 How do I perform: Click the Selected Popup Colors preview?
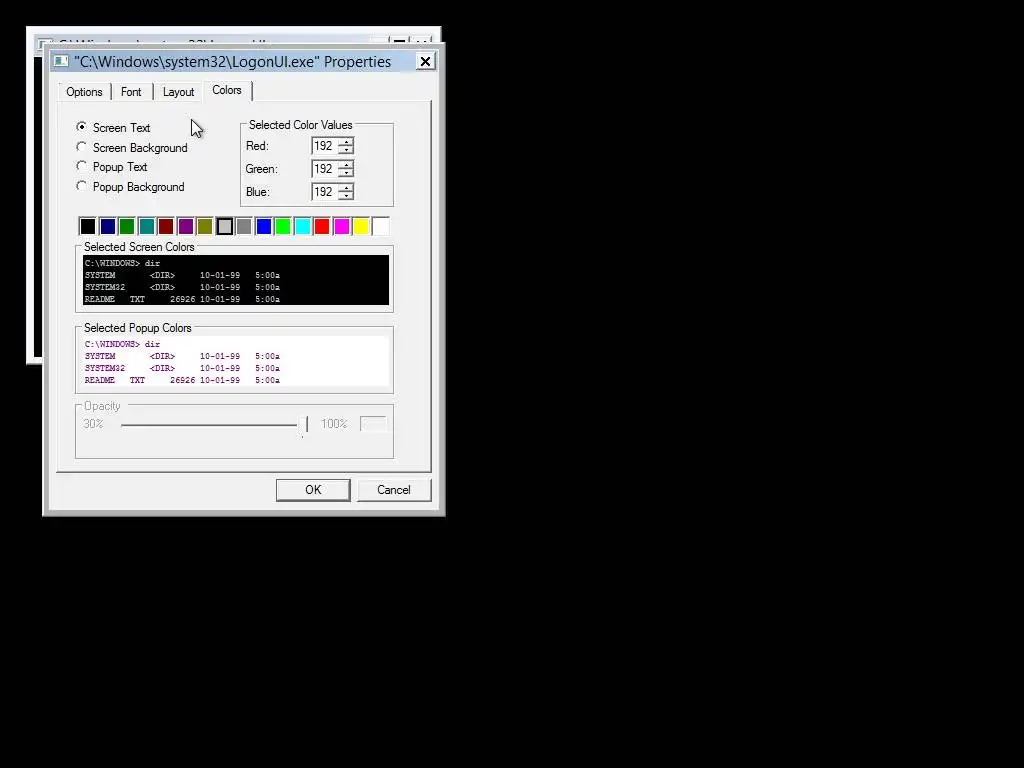(236, 361)
